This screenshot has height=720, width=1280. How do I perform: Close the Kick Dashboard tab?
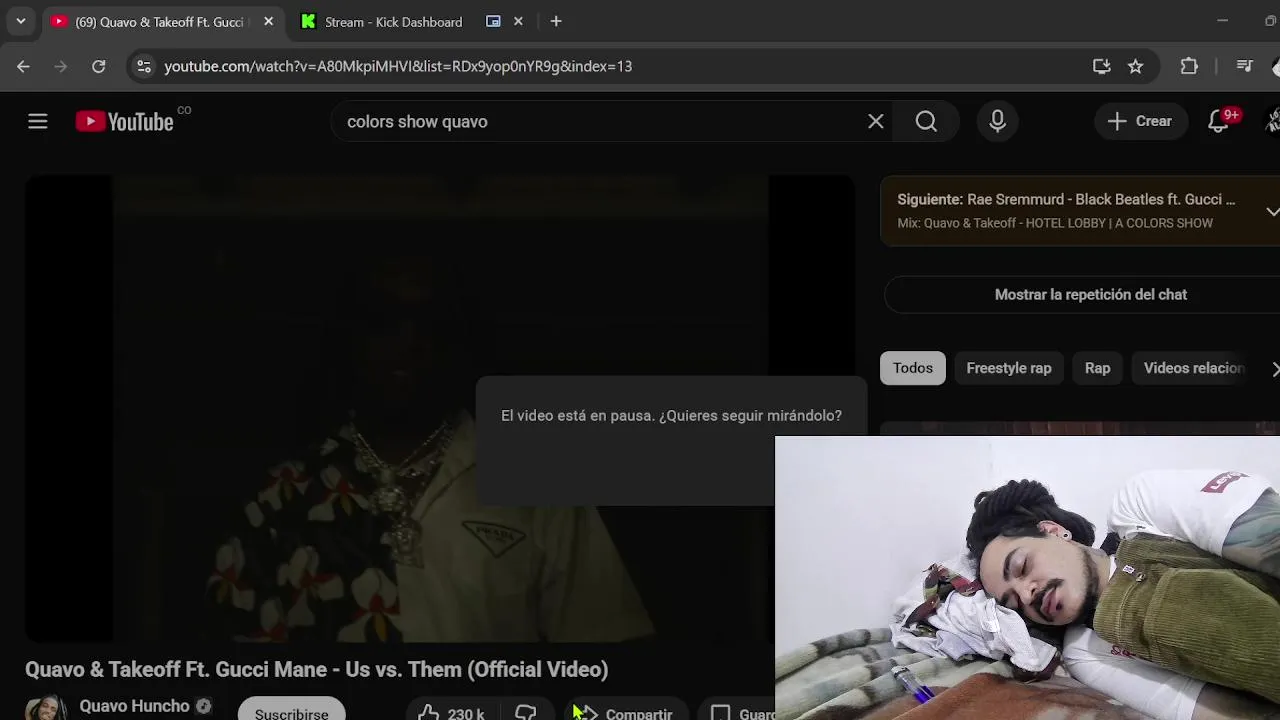tap(518, 21)
